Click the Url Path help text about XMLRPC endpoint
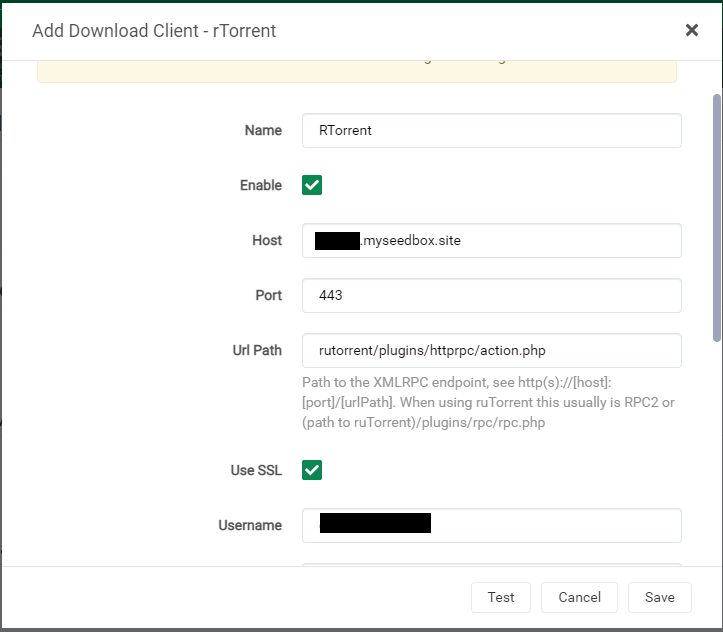Screen dimensions: 723x632 (488, 402)
